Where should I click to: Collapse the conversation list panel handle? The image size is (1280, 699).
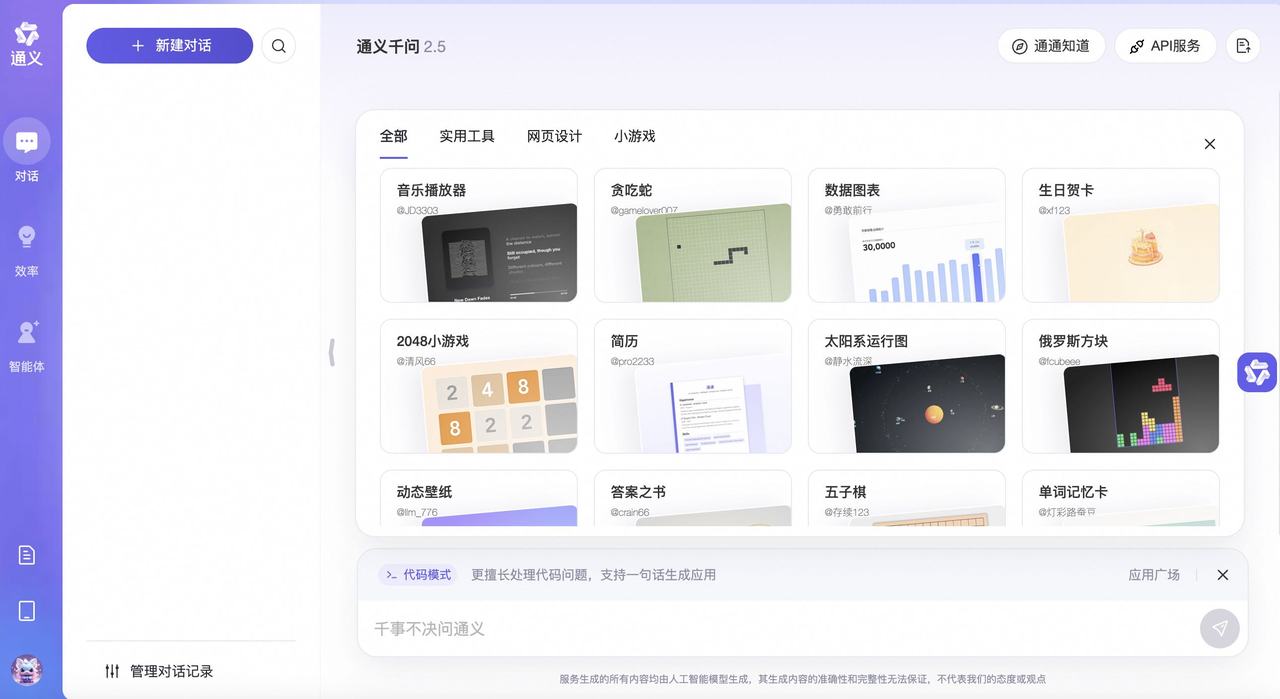click(x=332, y=352)
